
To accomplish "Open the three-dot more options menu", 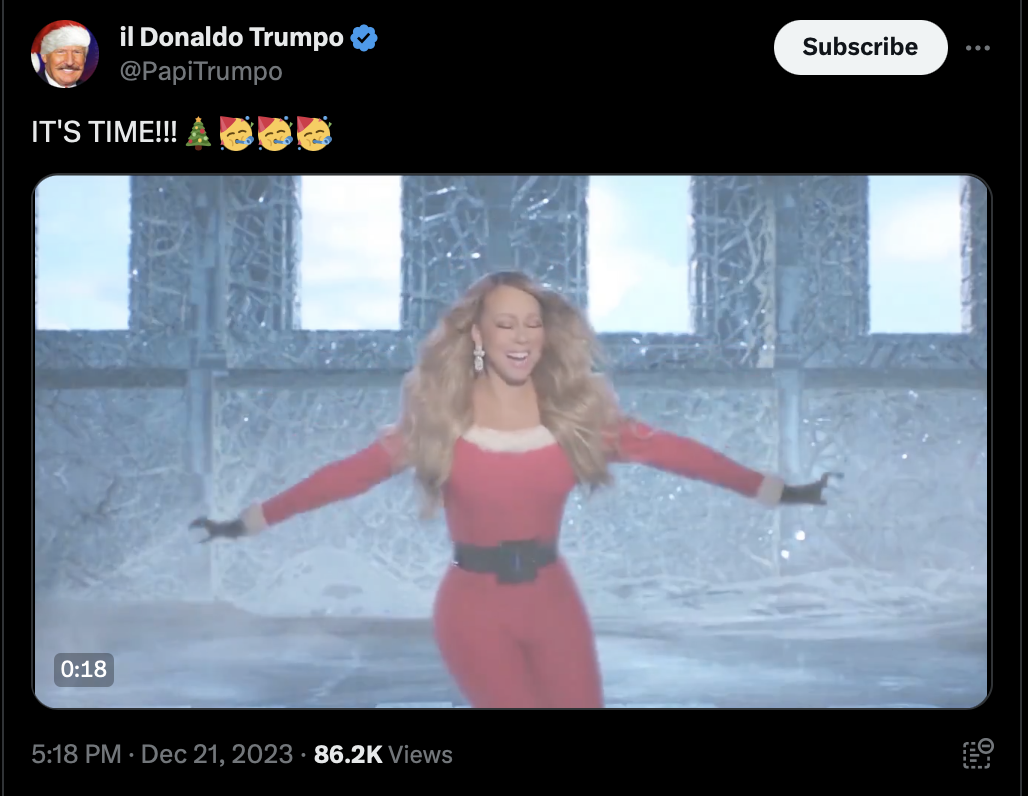I will (978, 48).
